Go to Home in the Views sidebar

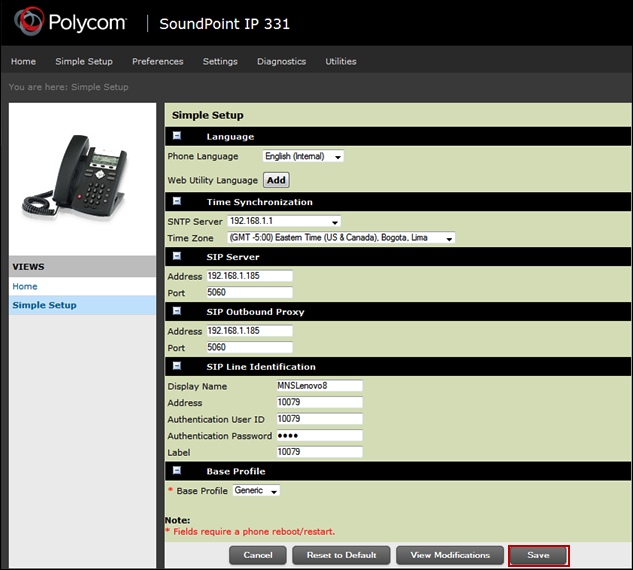(x=25, y=286)
